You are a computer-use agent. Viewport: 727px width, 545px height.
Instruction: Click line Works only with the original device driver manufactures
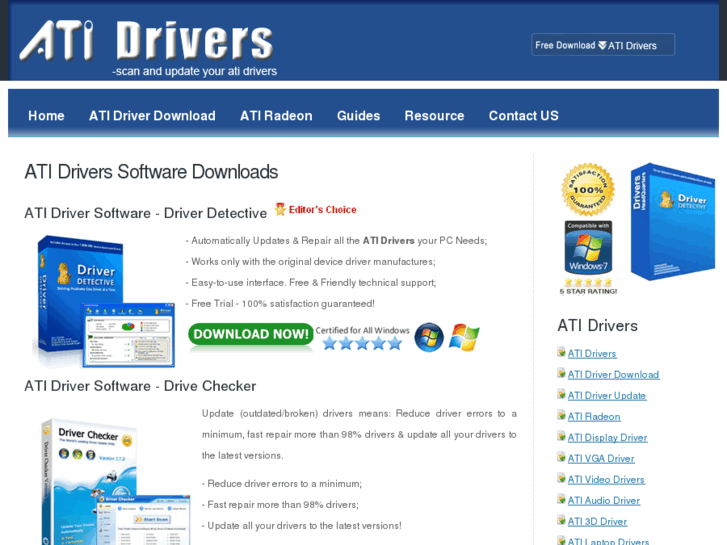[x=310, y=262]
